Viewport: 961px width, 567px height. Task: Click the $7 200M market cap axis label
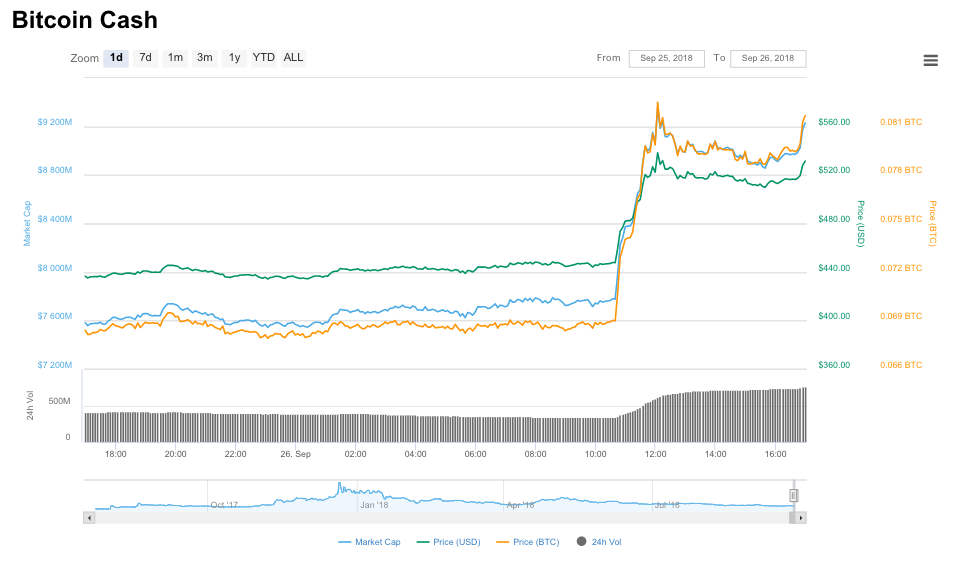click(x=55, y=365)
